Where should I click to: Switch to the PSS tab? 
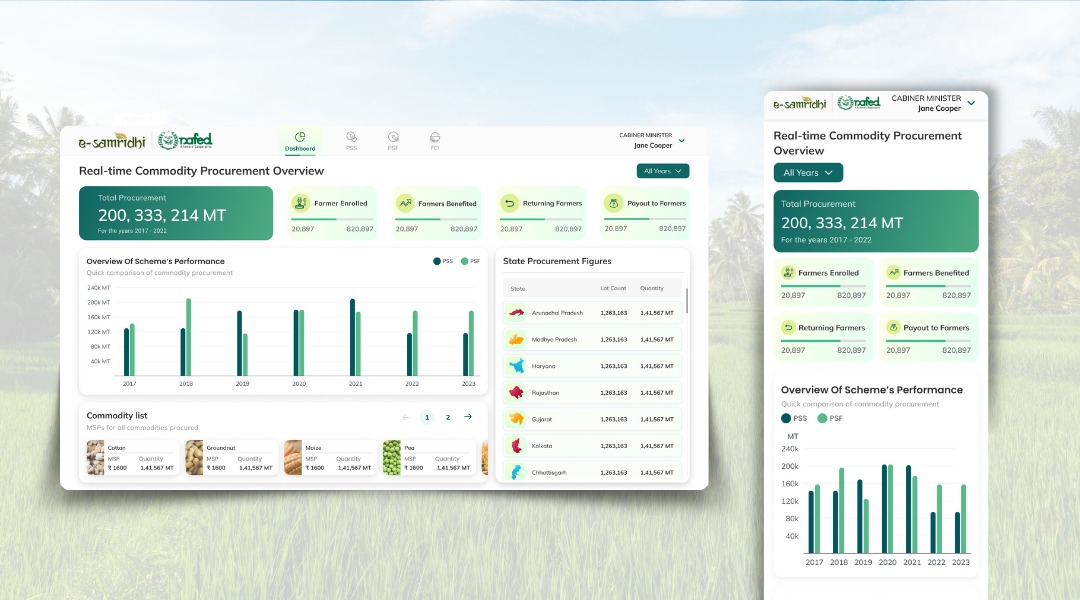click(351, 140)
